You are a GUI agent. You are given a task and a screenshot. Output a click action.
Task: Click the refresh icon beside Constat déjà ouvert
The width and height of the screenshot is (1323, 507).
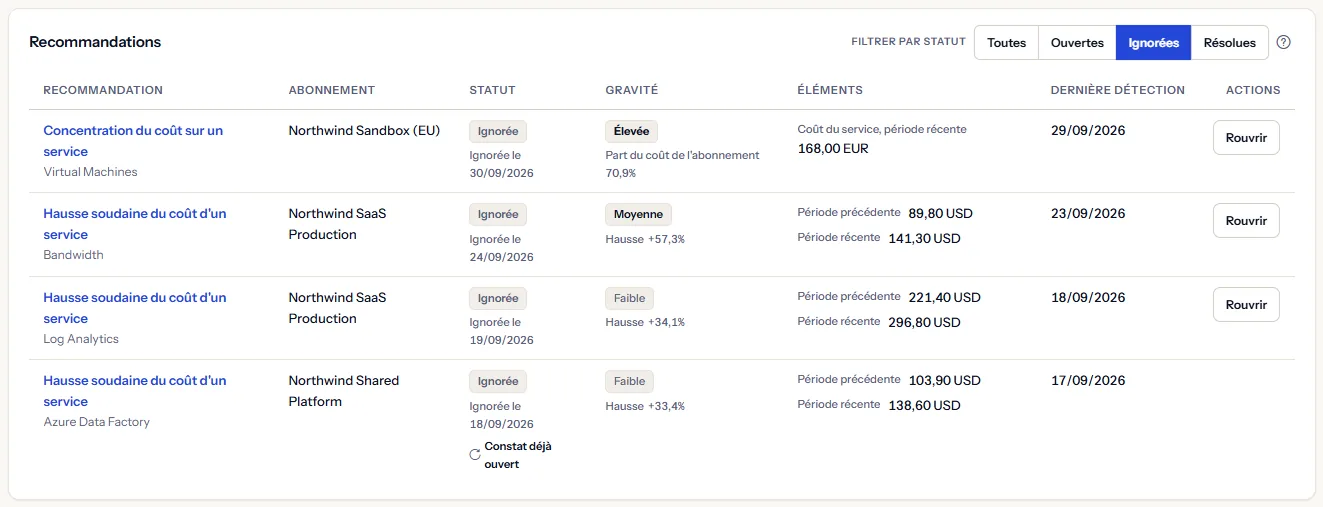(x=475, y=455)
